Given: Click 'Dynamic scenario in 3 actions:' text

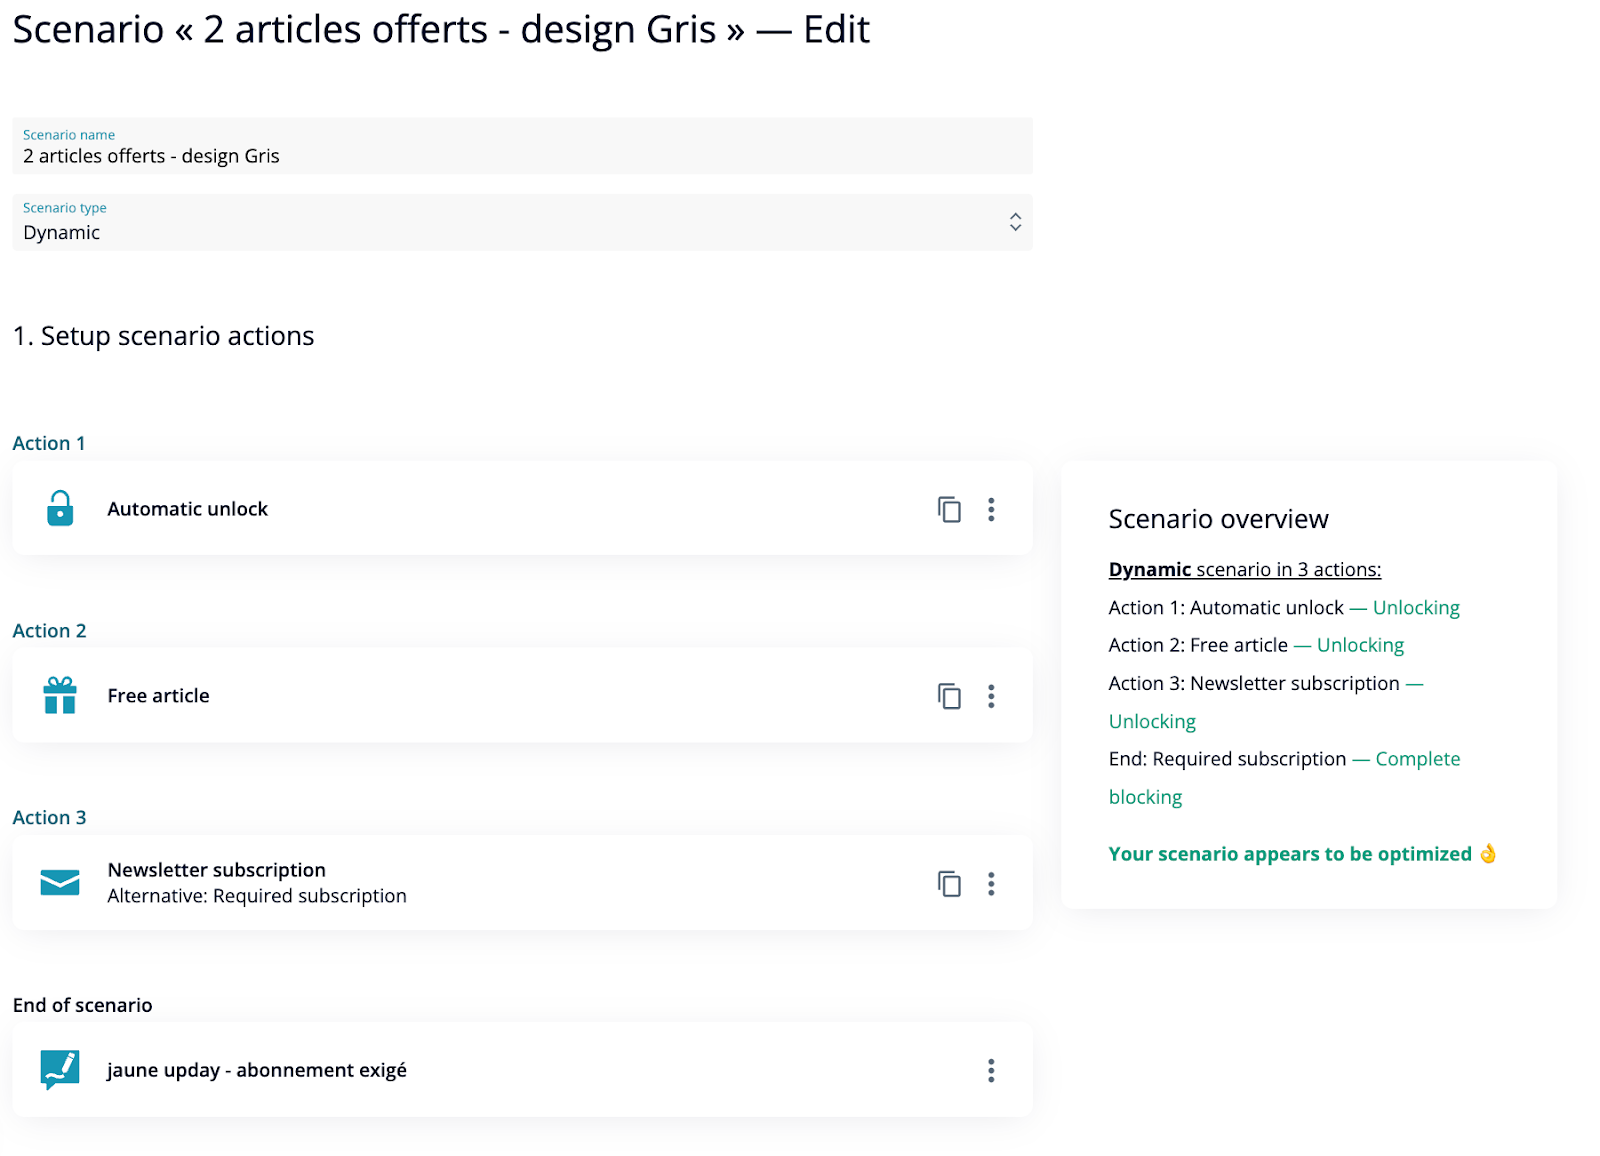Looking at the screenshot, I should coord(1245,570).
